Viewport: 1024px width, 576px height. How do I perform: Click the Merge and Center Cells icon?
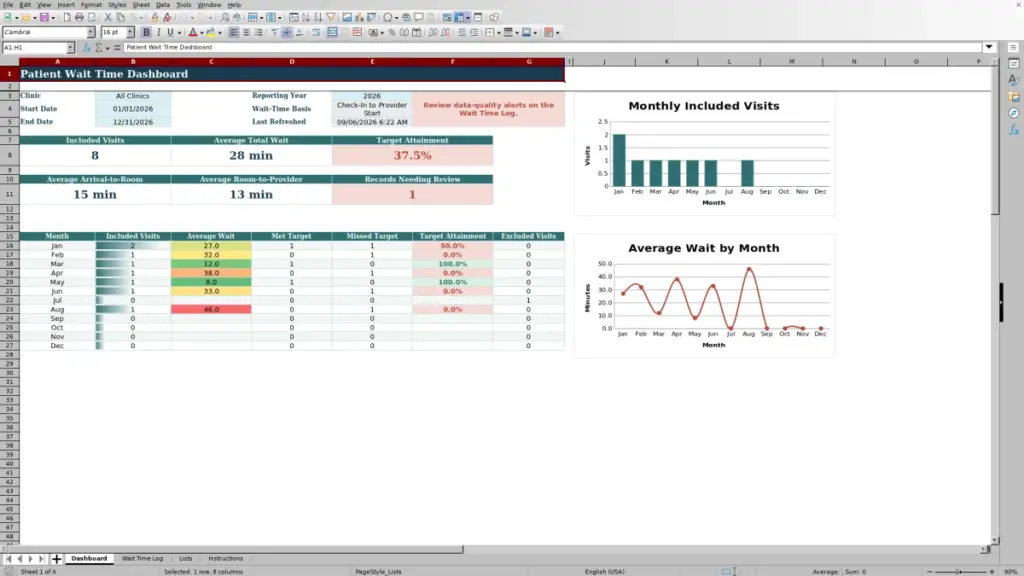click(332, 32)
